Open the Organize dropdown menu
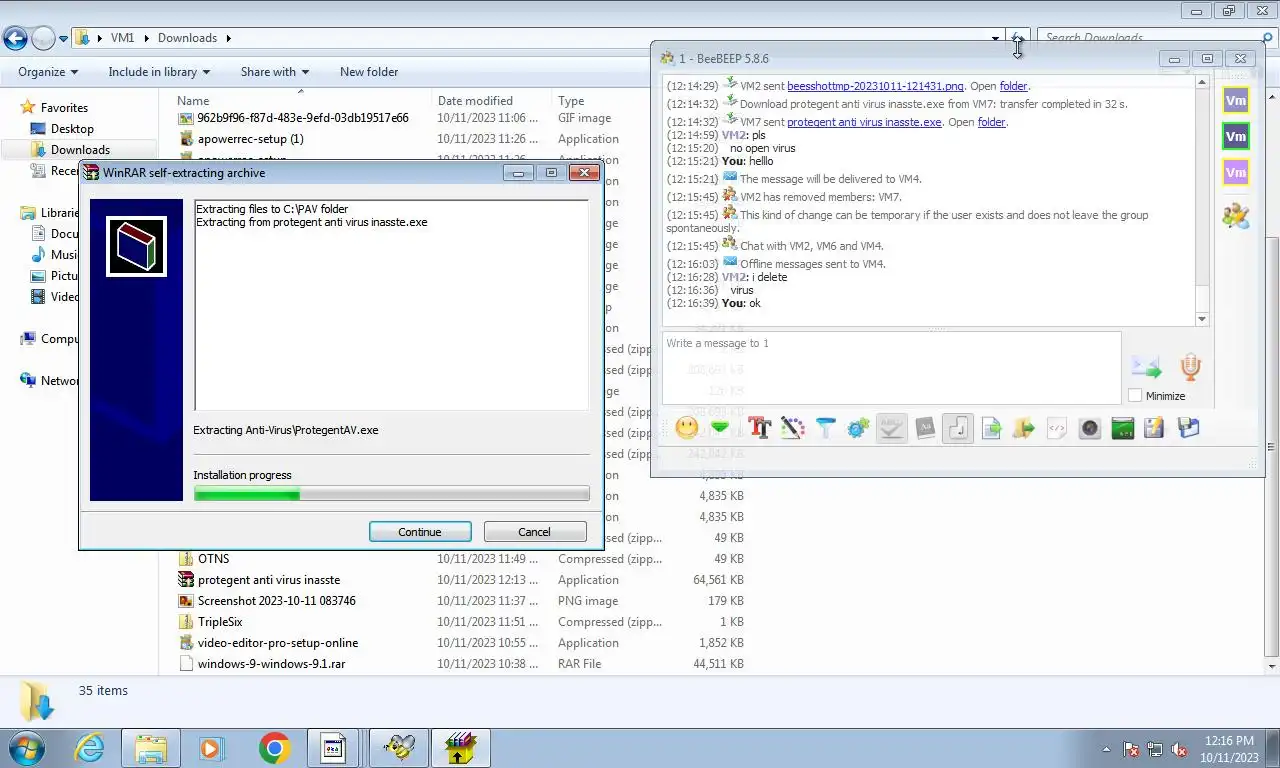This screenshot has height=768, width=1280. (48, 72)
